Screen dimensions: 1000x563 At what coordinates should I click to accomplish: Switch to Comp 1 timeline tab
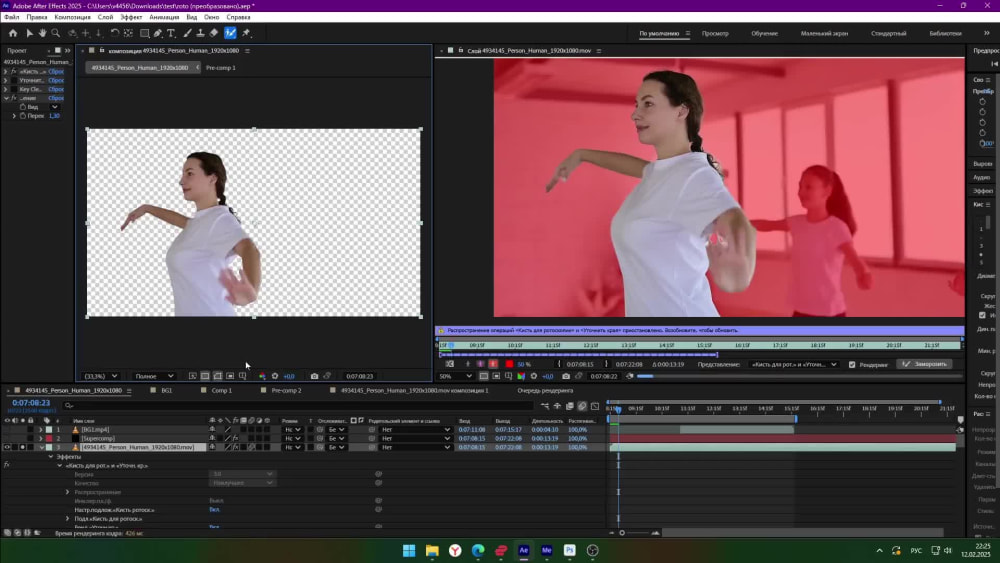click(222, 390)
